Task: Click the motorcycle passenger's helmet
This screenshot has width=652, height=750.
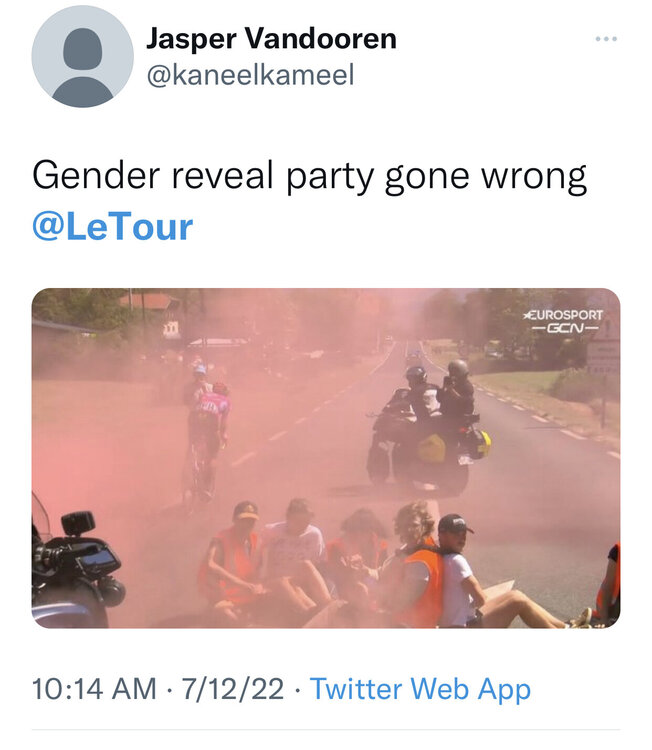Action: tap(458, 369)
